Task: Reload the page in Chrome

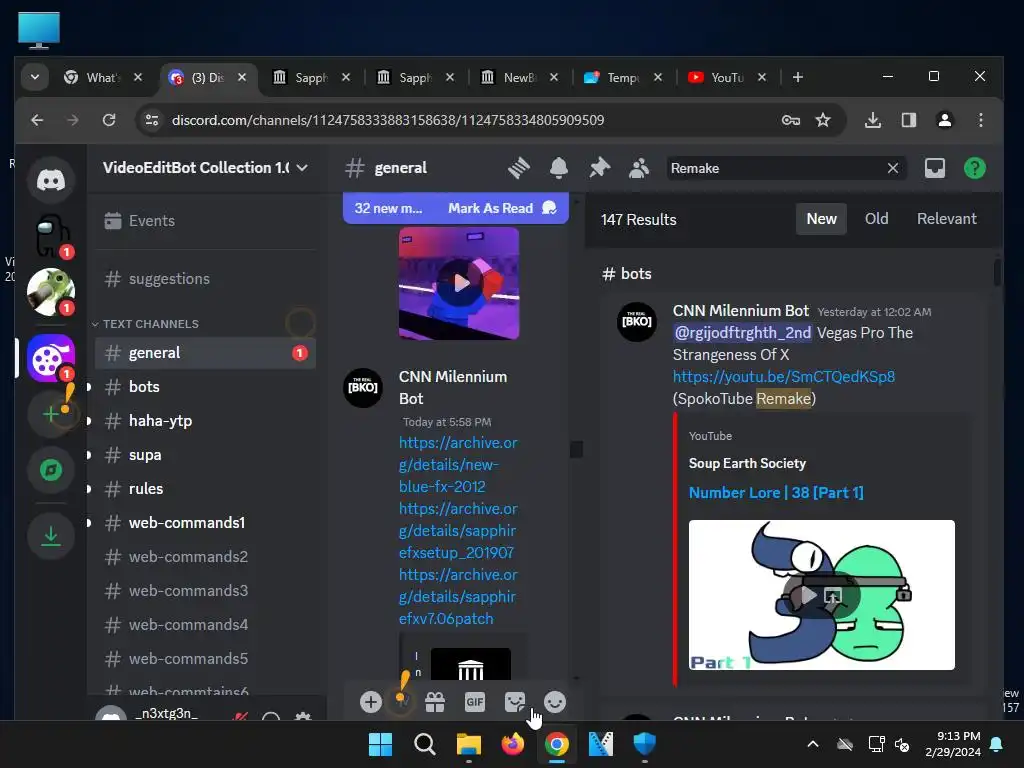Action: click(109, 120)
